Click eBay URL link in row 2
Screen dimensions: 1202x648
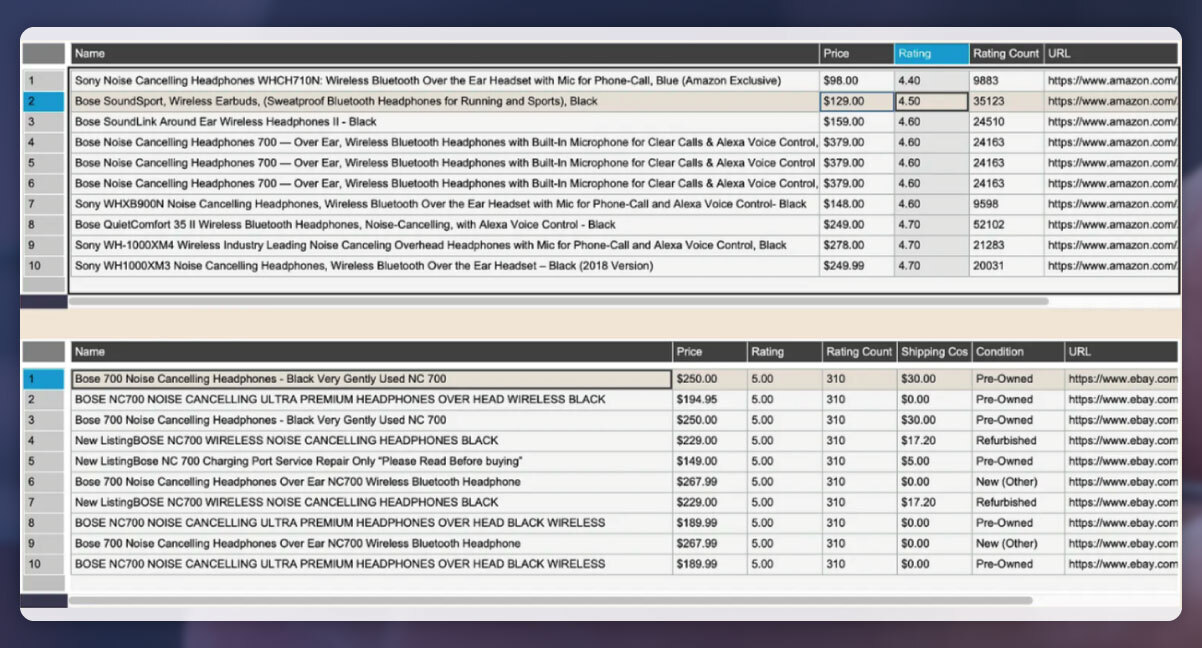(x=1122, y=400)
